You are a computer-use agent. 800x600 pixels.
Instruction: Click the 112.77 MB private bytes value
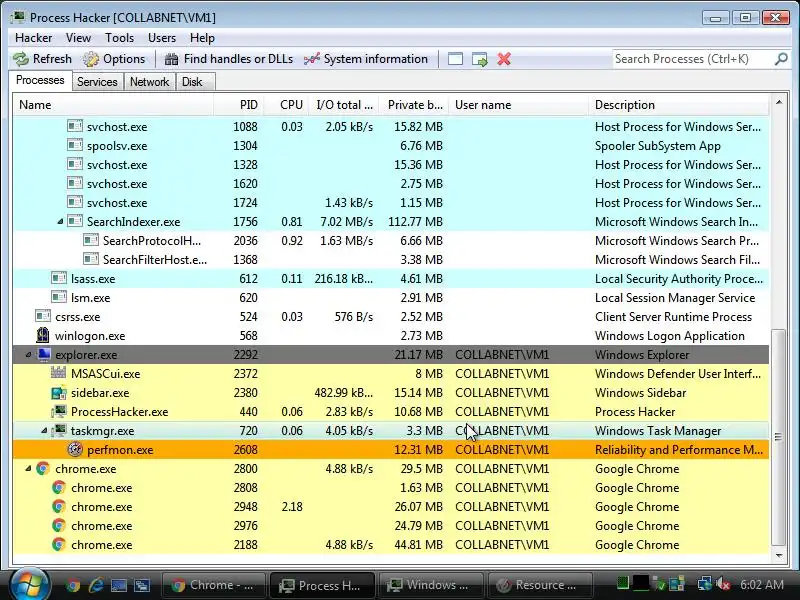pyautogui.click(x=415, y=222)
